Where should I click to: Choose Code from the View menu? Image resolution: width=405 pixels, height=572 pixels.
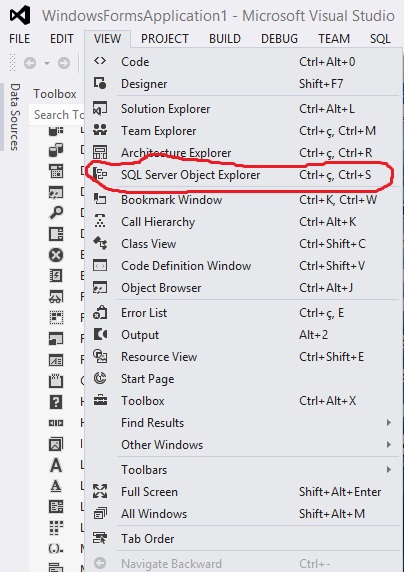pos(241,61)
